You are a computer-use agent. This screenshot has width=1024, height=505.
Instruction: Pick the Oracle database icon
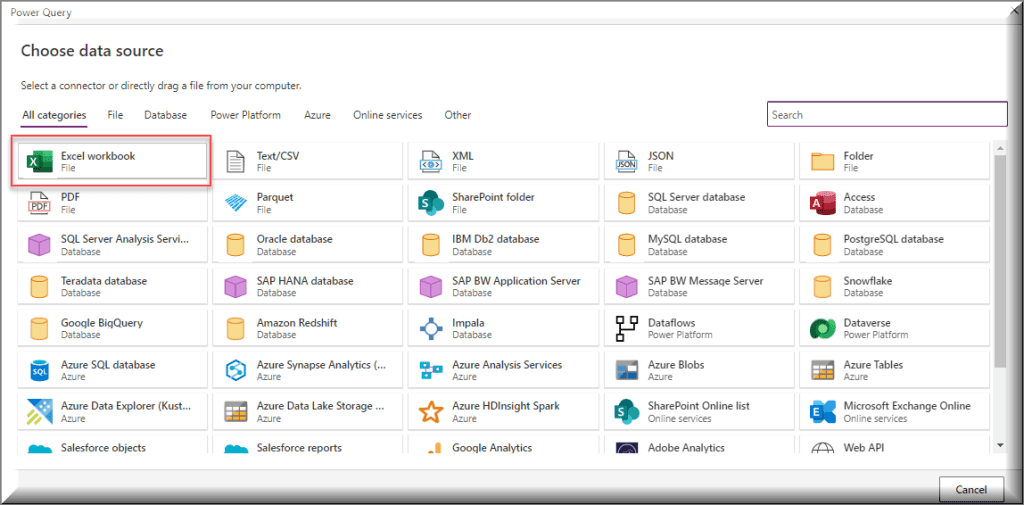tap(235, 245)
